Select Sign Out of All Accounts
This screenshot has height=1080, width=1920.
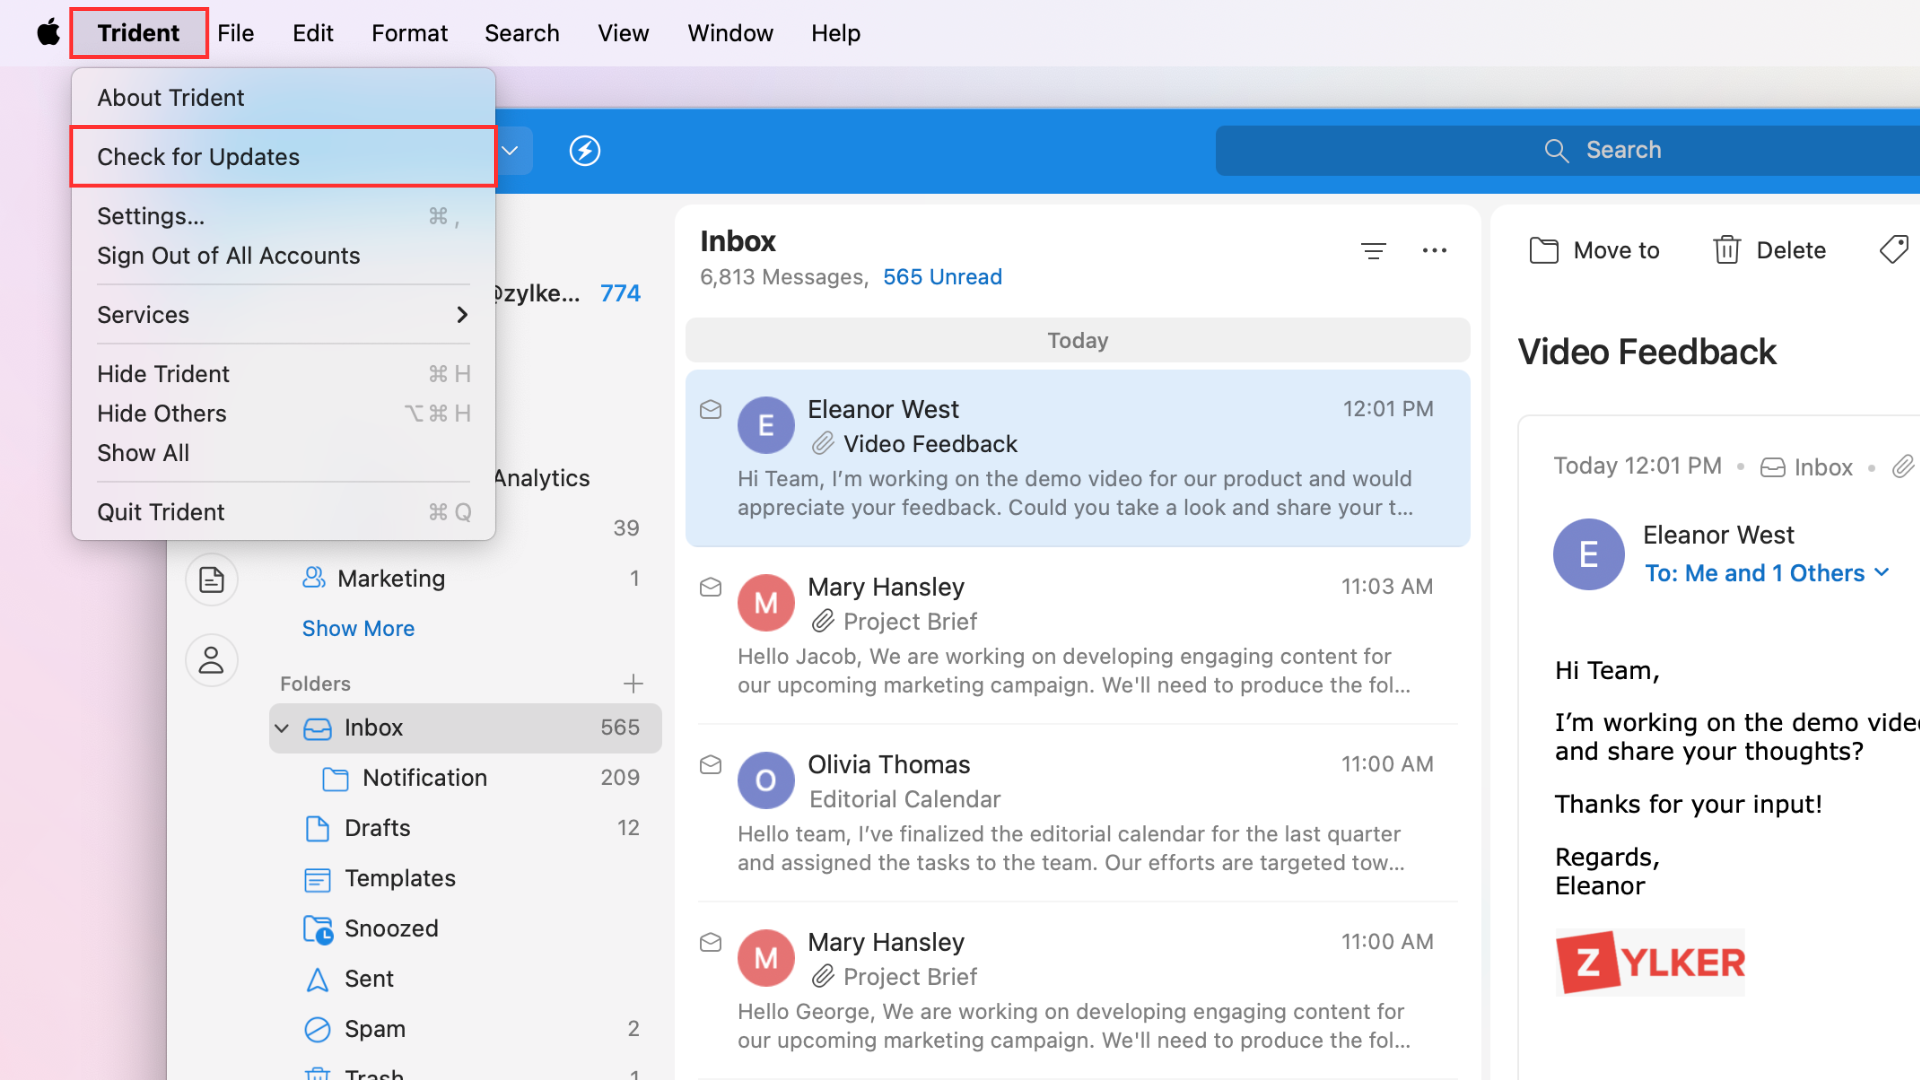pos(283,256)
